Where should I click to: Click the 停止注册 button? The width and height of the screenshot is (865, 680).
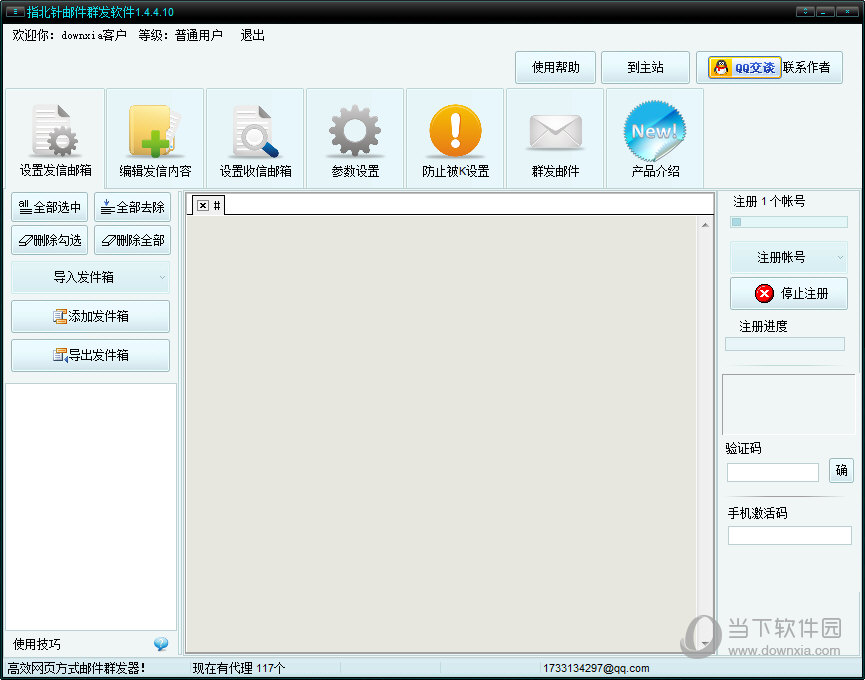pyautogui.click(x=788, y=293)
